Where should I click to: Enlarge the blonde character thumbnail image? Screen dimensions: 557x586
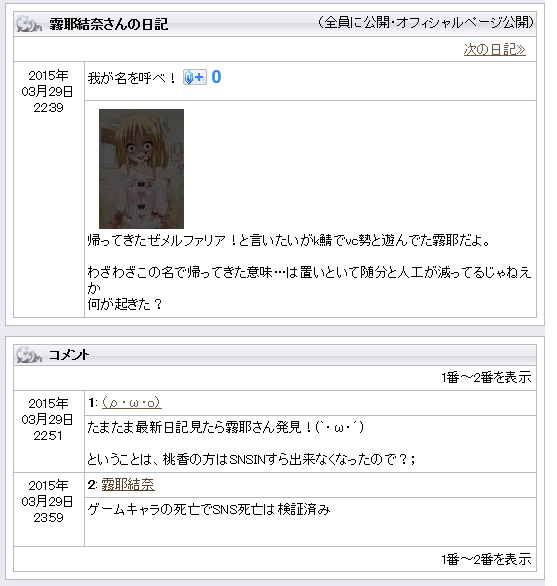[141, 169]
